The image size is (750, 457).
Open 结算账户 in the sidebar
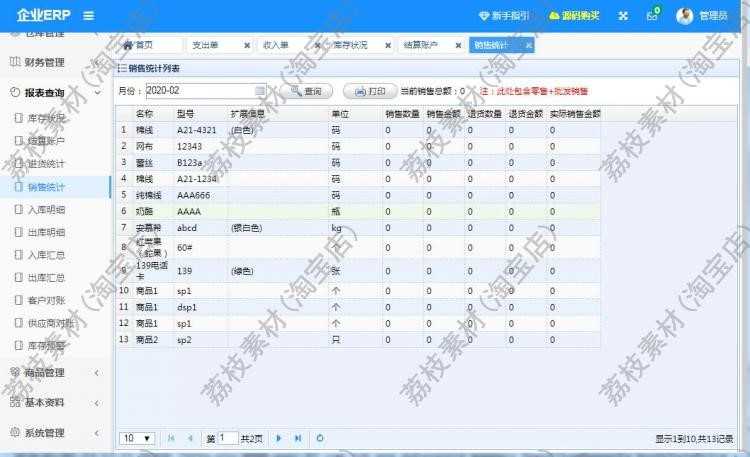click(46, 141)
